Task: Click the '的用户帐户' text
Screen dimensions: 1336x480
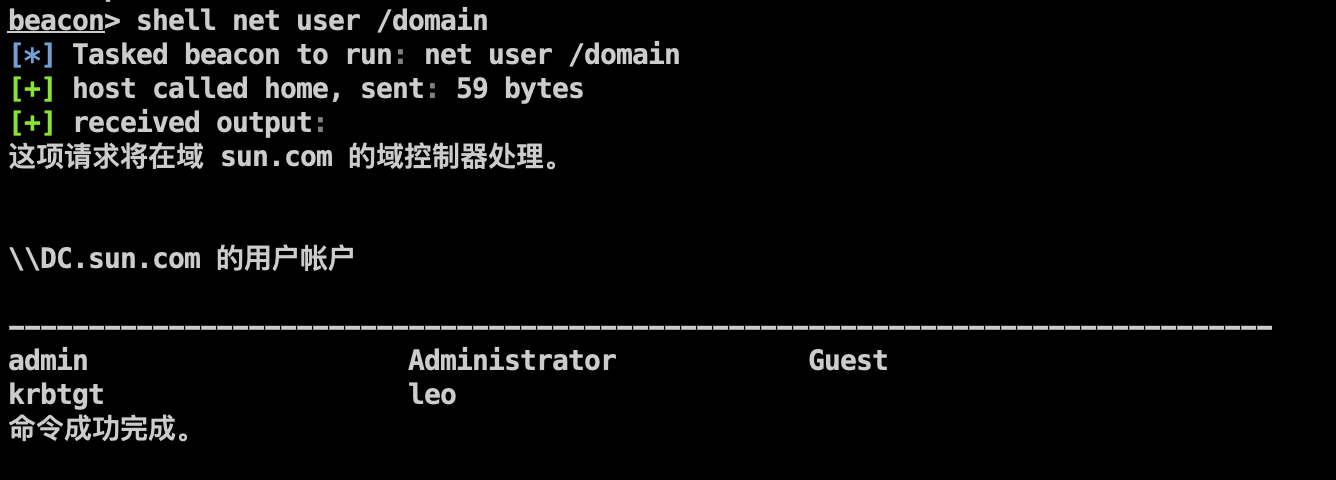Action: click(x=285, y=259)
